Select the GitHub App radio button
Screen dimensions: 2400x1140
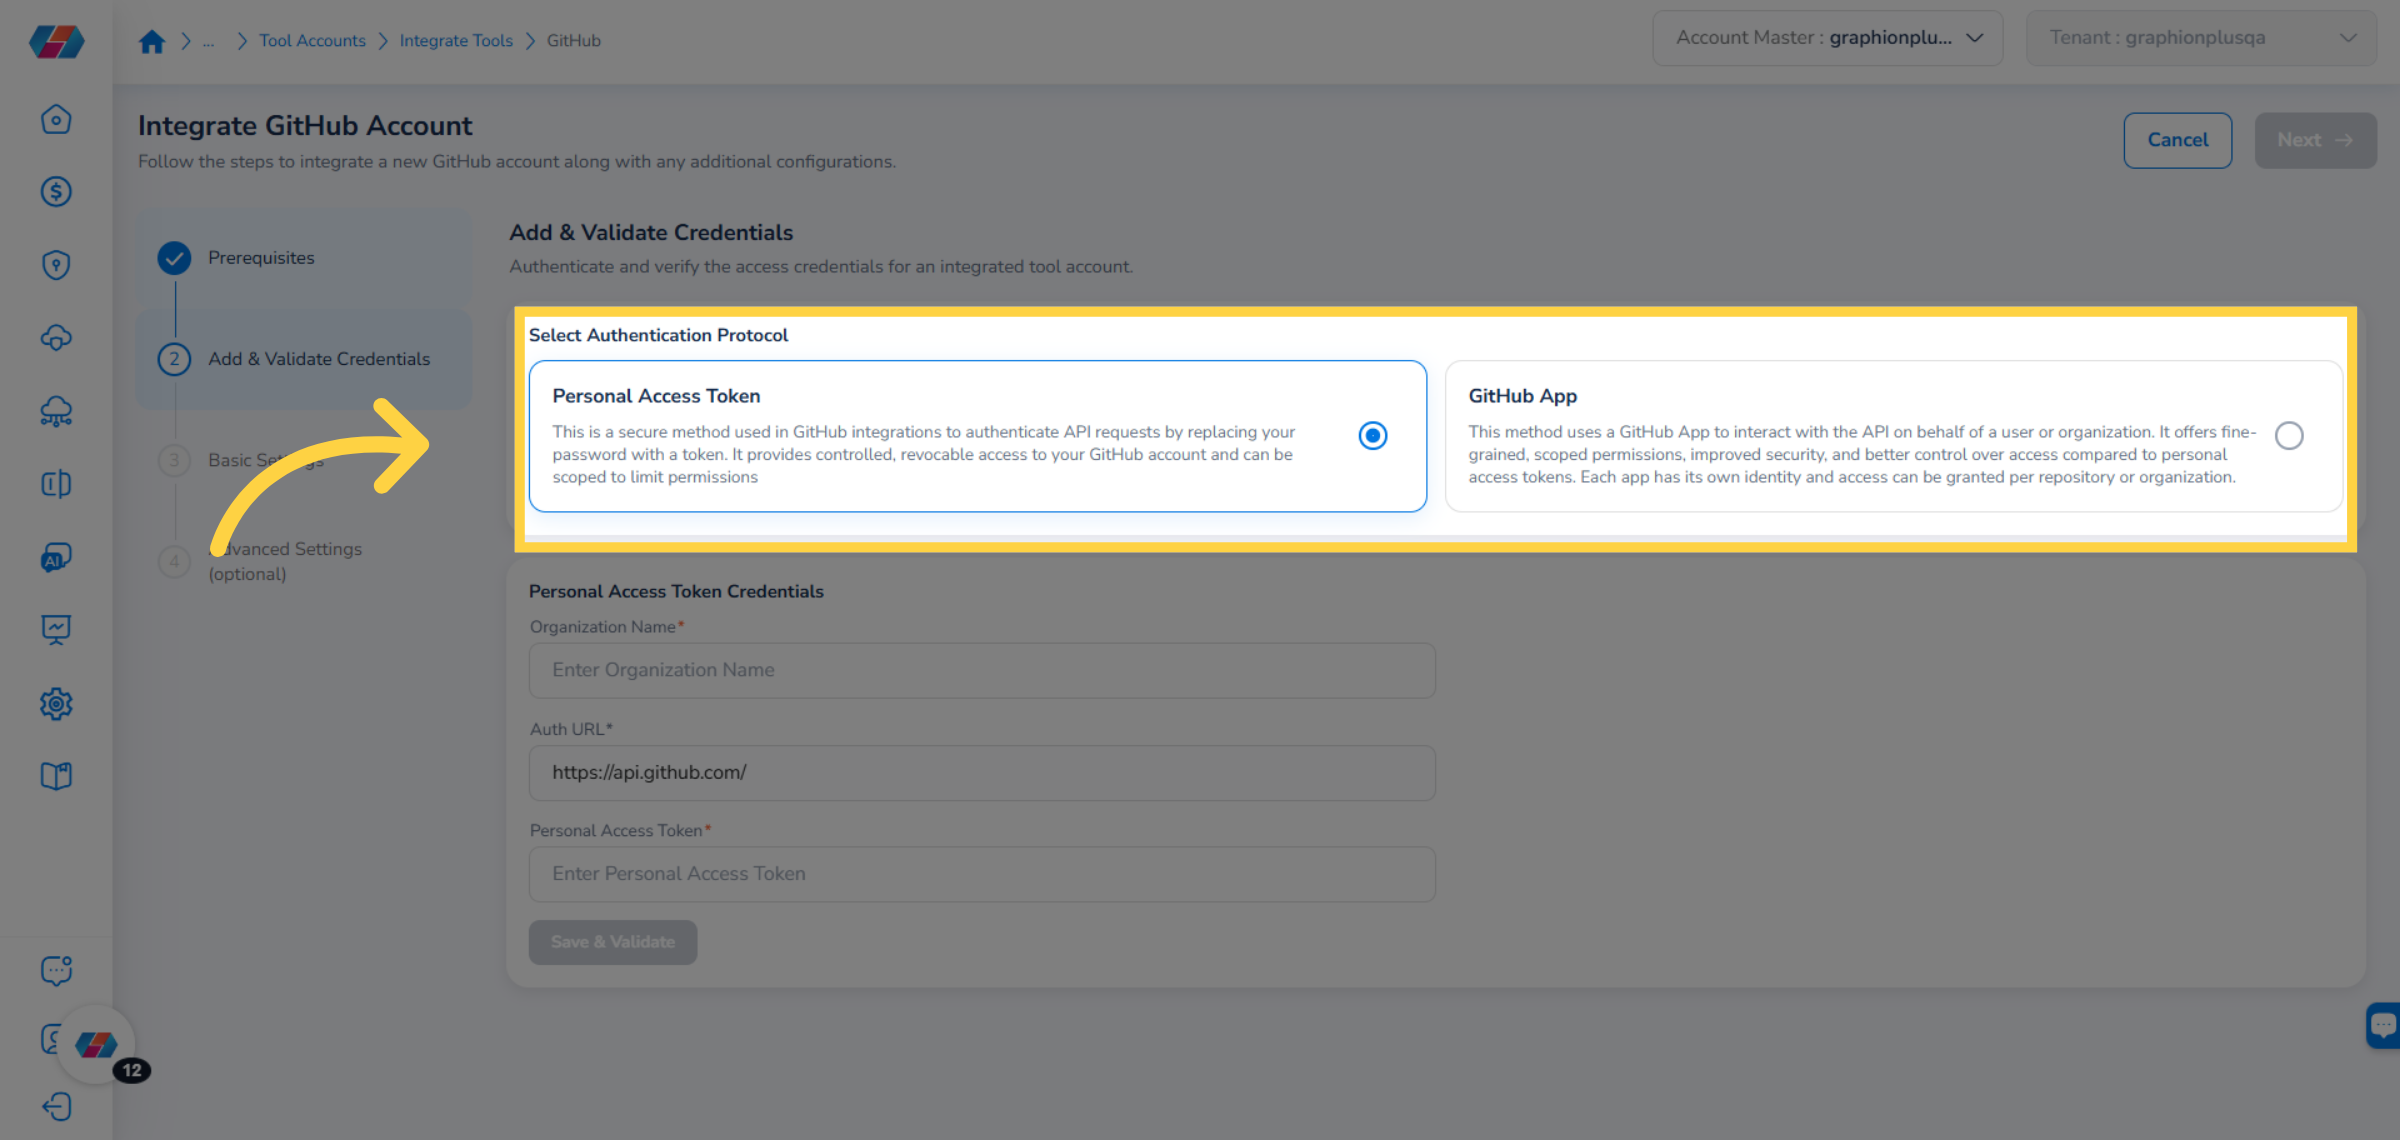2289,436
